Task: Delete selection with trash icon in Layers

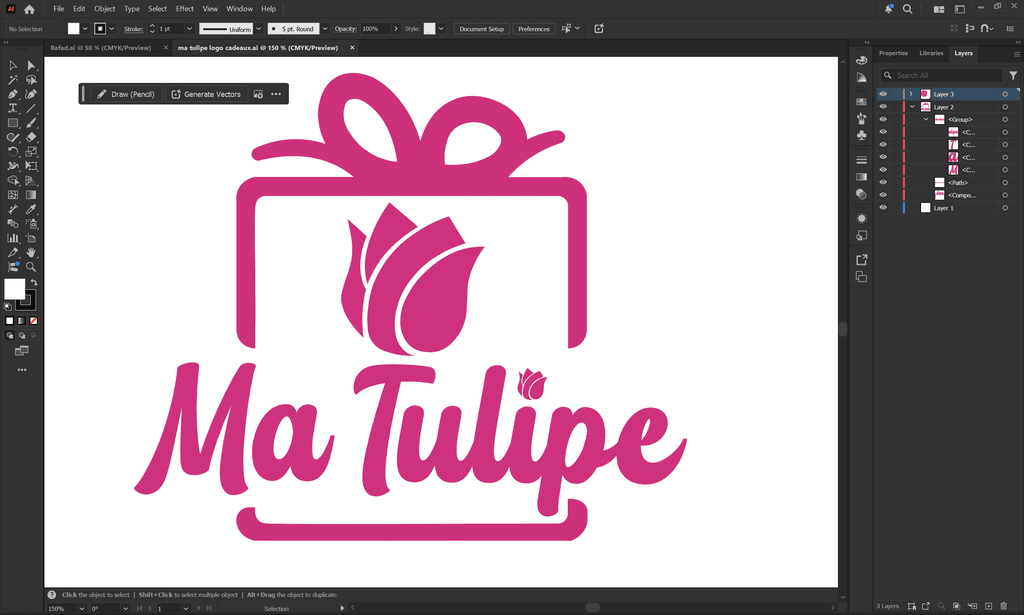Action: pyautogui.click(x=1004, y=607)
